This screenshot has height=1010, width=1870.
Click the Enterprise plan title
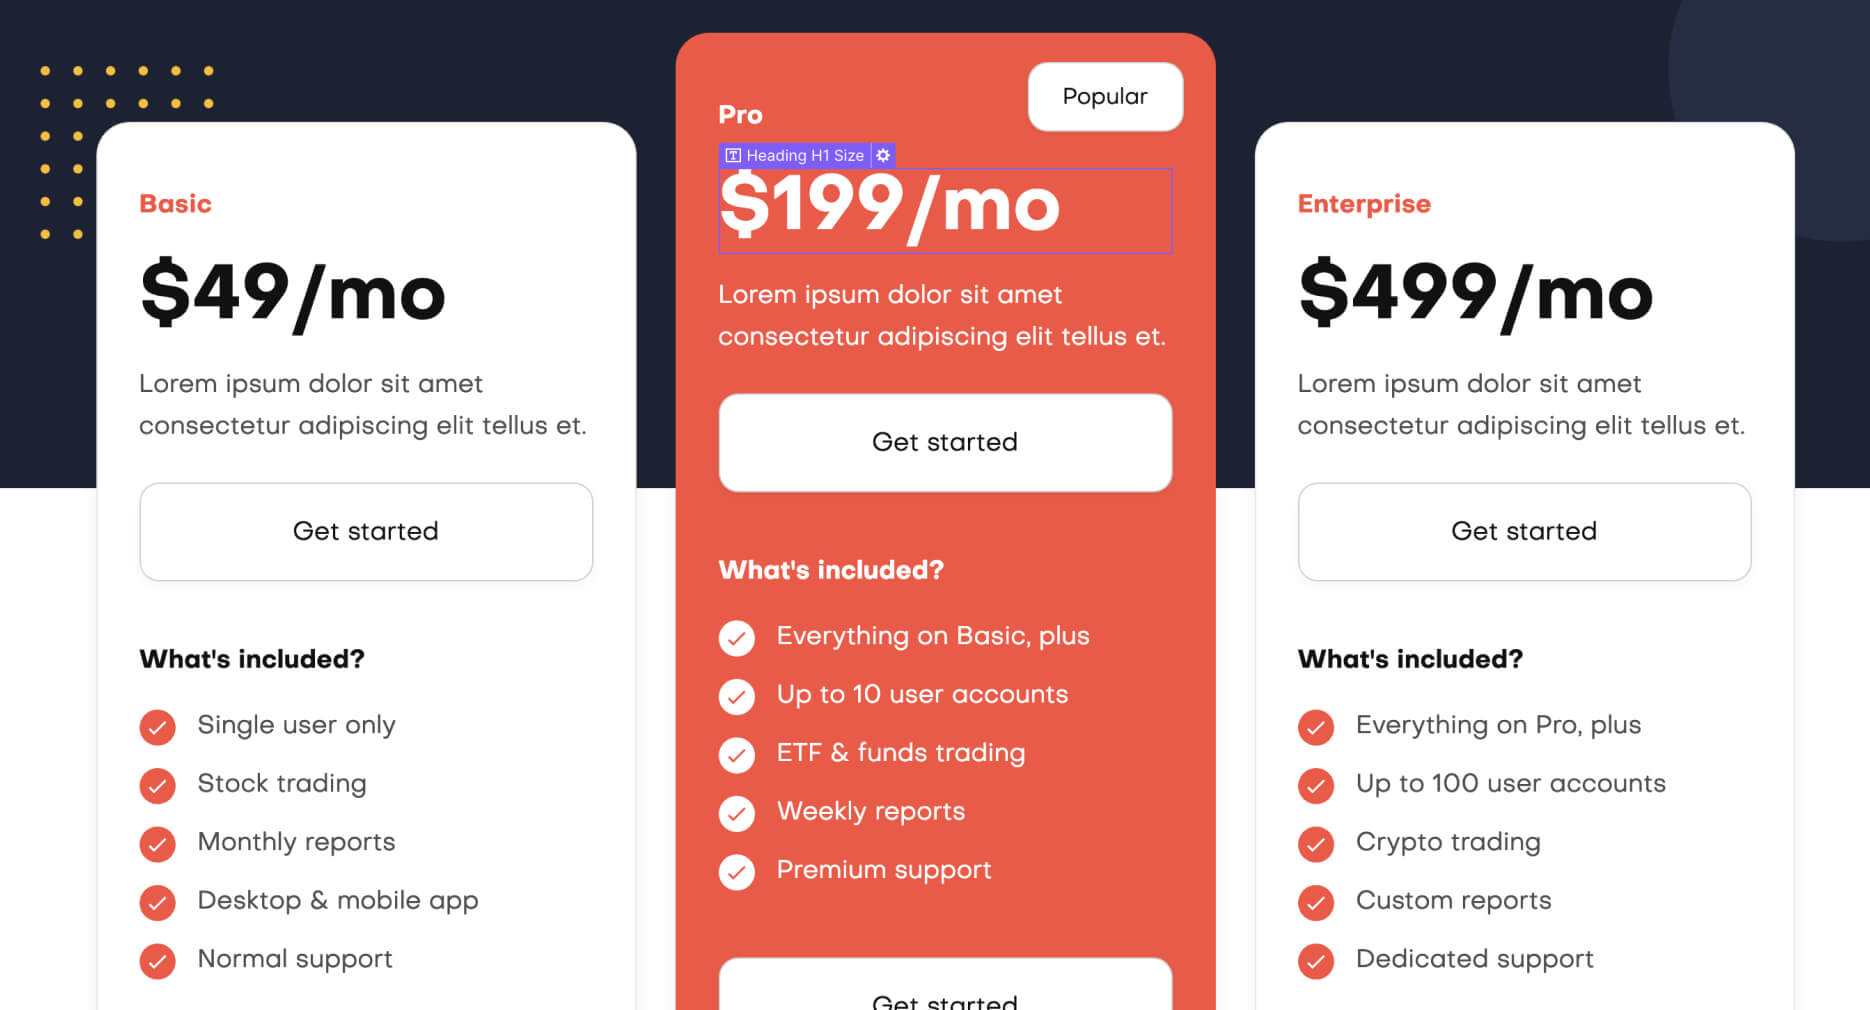[x=1364, y=203]
